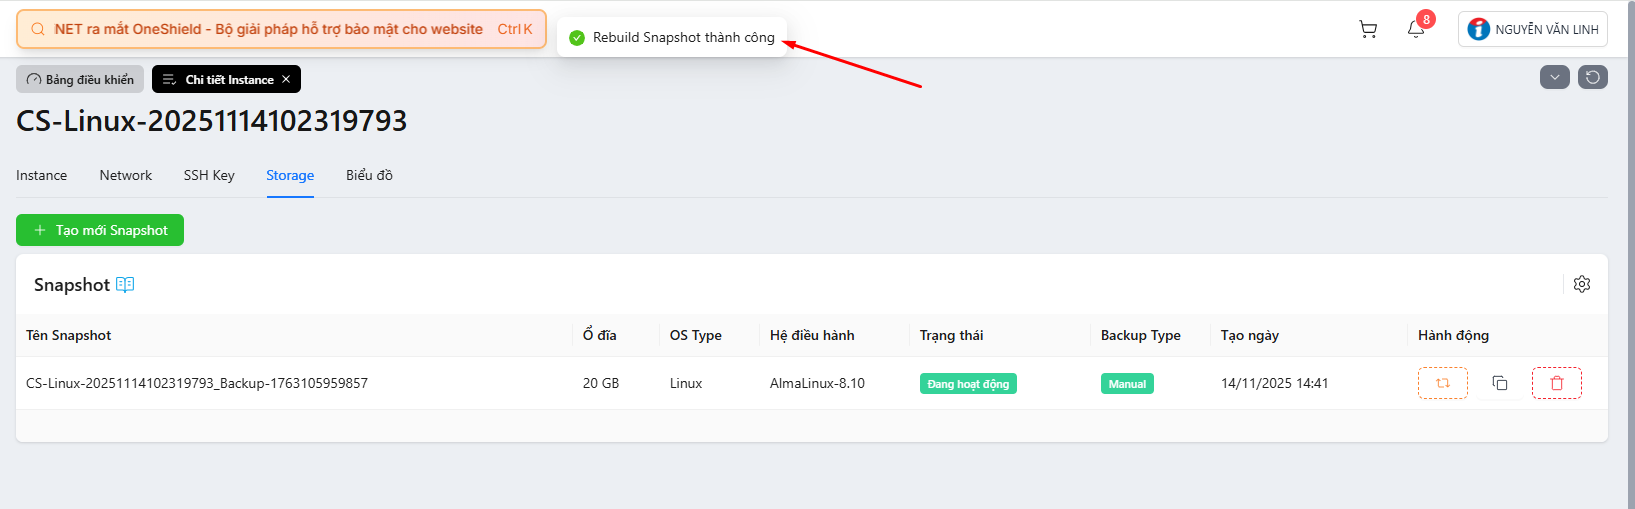
Task: Close the Chi tiết Instance tab
Action: tap(286, 79)
